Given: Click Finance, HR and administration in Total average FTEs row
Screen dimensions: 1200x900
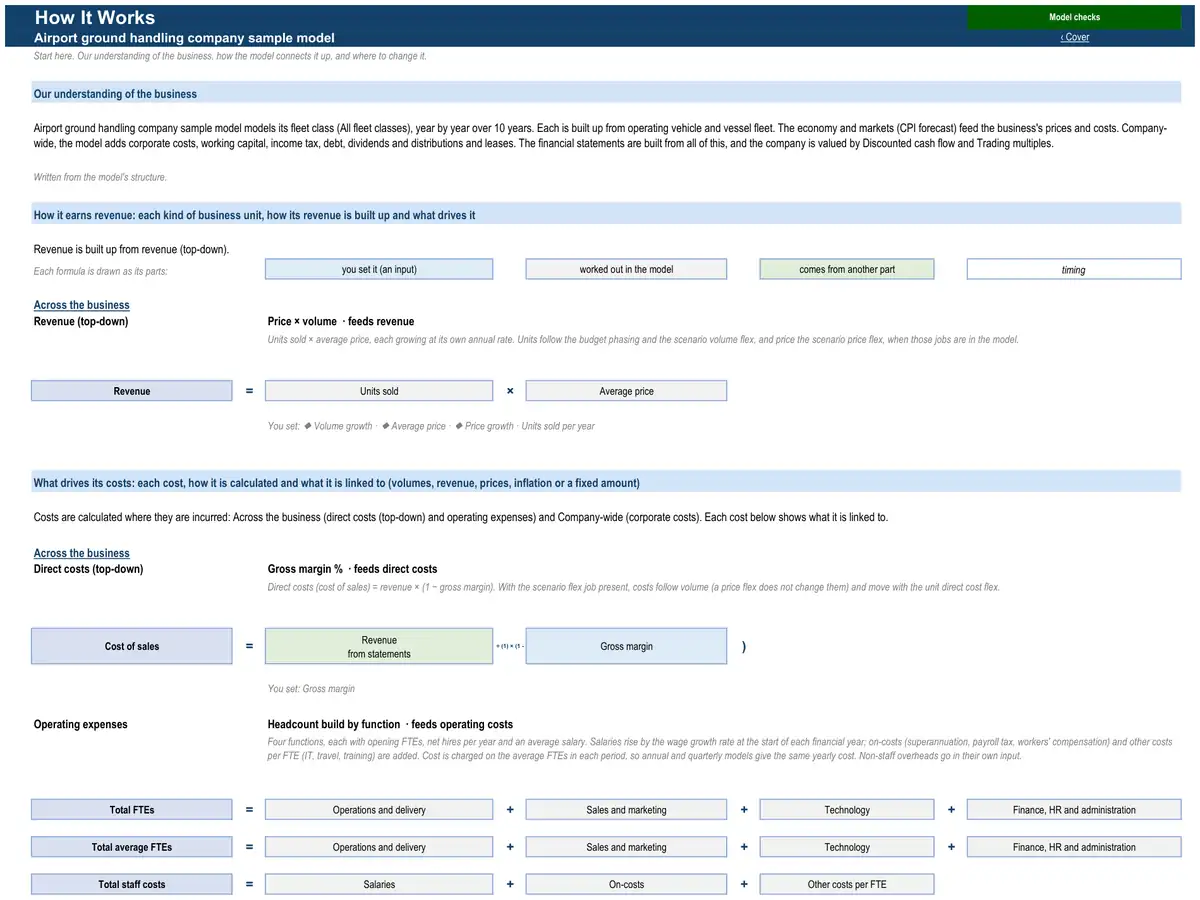Looking at the screenshot, I should point(1074,847).
